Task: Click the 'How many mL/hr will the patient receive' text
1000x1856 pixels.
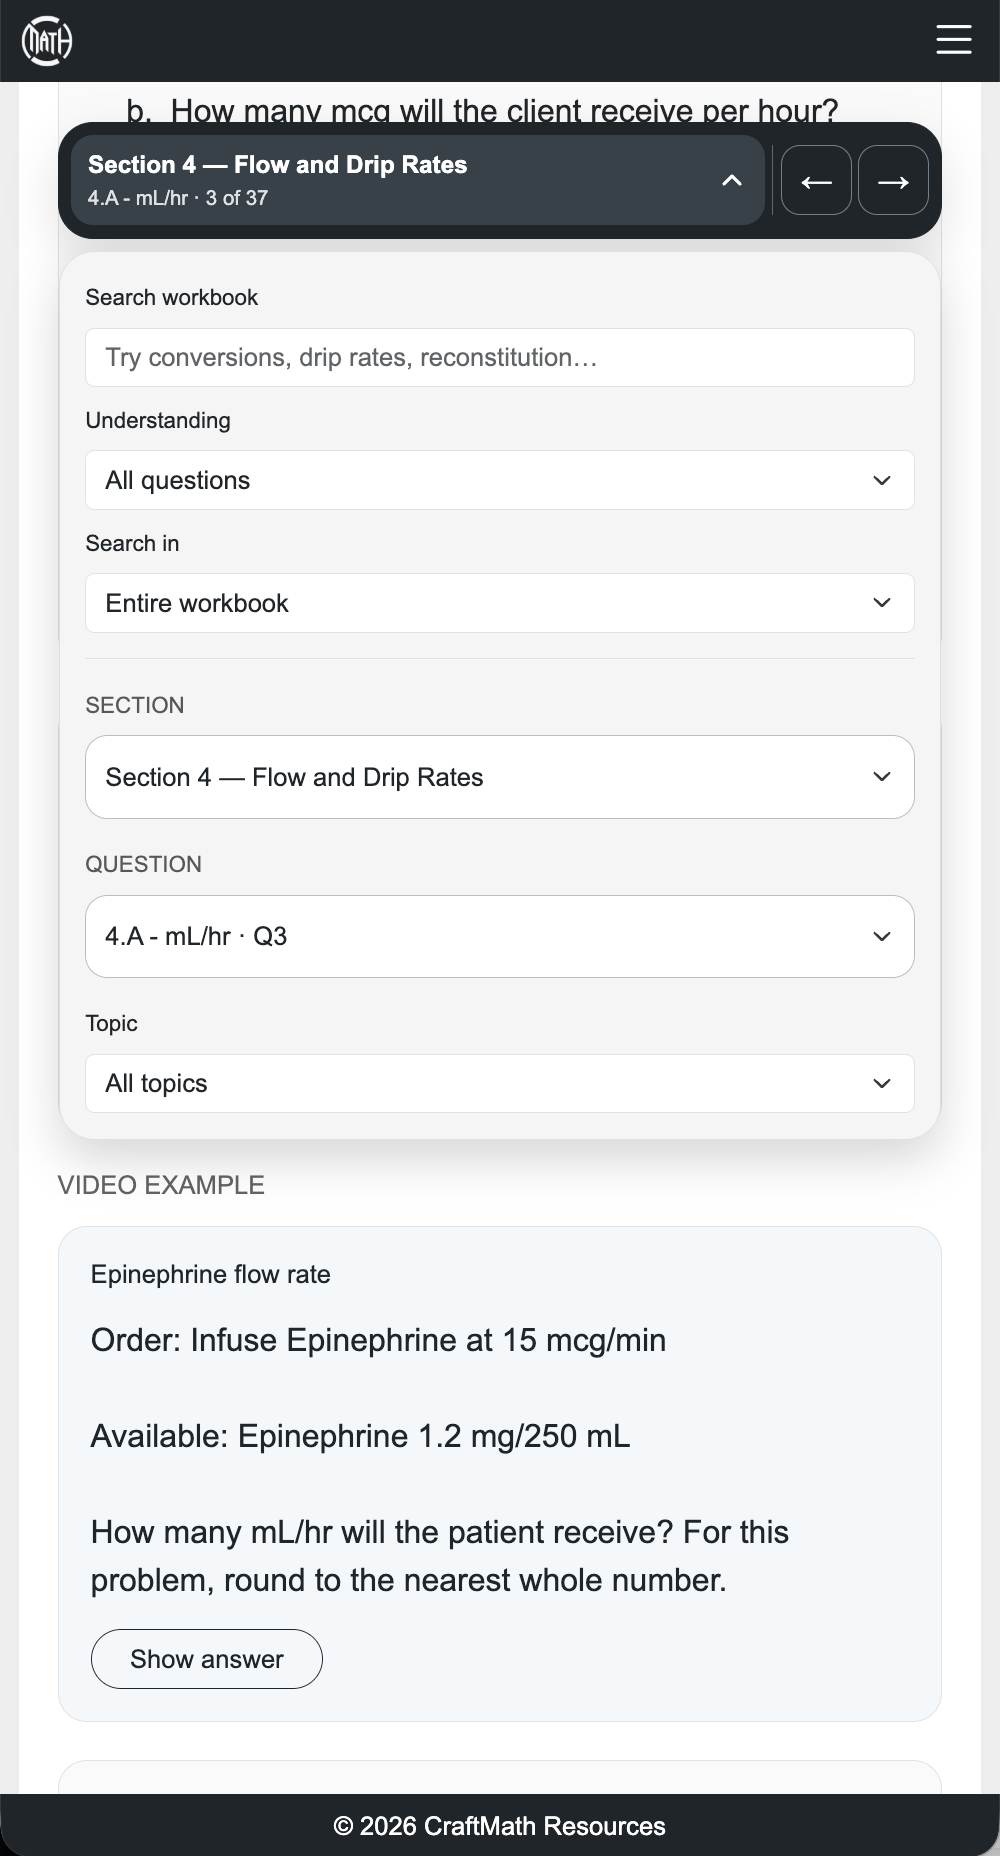Action: pos(440,1556)
